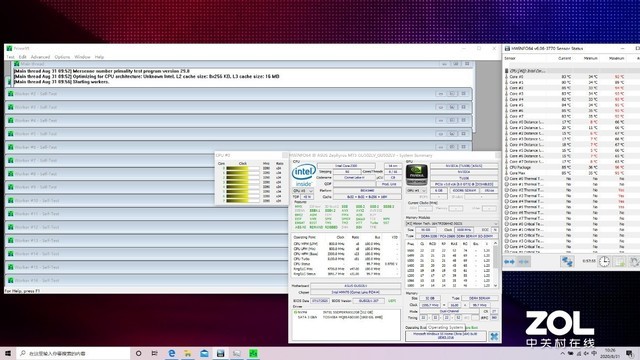Click the Worker #16 Self-Test window icon

coord(11,280)
